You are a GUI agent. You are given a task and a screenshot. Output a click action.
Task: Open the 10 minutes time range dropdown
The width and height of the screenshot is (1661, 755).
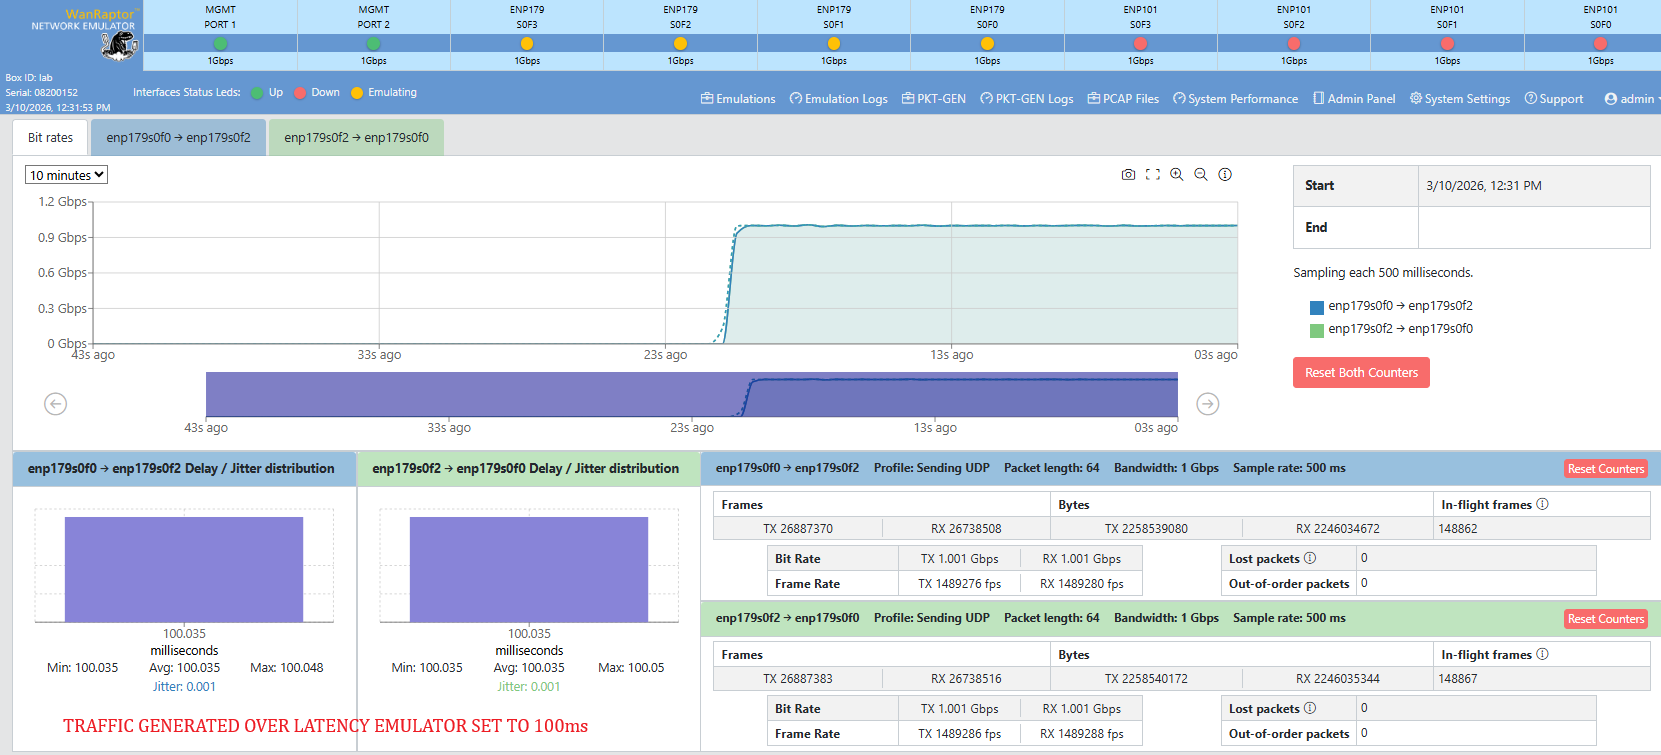tap(66, 175)
